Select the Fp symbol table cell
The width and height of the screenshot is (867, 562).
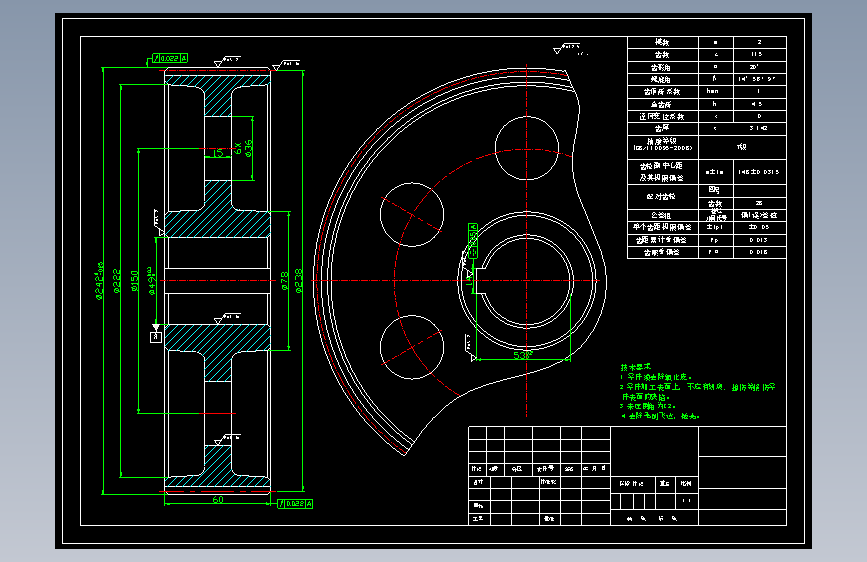716,240
